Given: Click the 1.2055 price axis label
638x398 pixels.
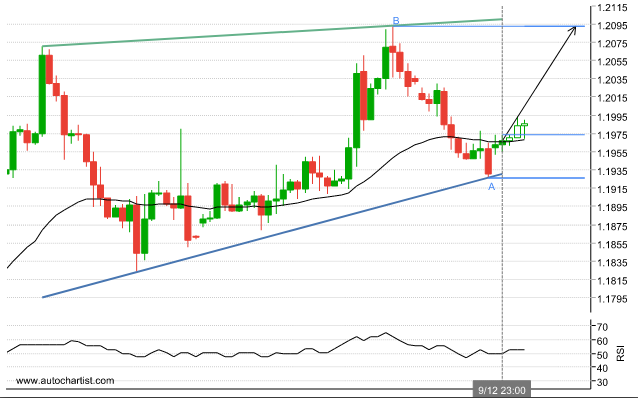Looking at the screenshot, I should point(612,62).
